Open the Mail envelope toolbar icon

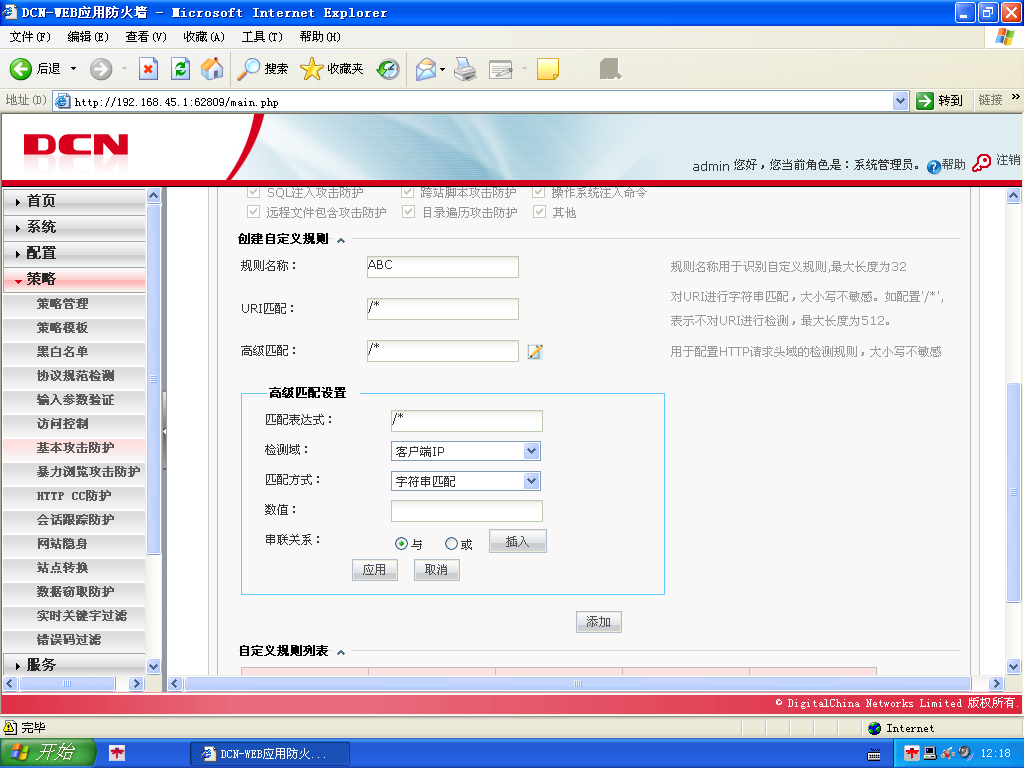(x=426, y=69)
